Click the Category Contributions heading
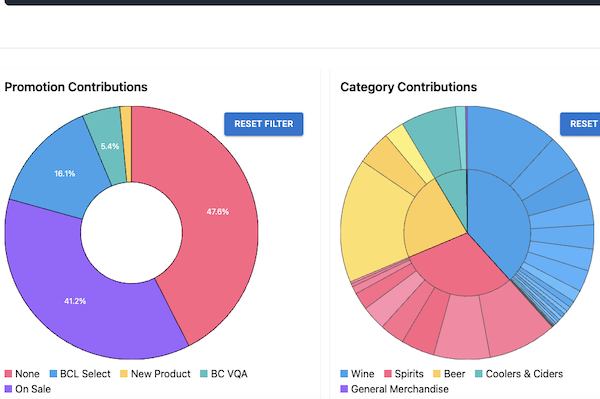 point(408,87)
